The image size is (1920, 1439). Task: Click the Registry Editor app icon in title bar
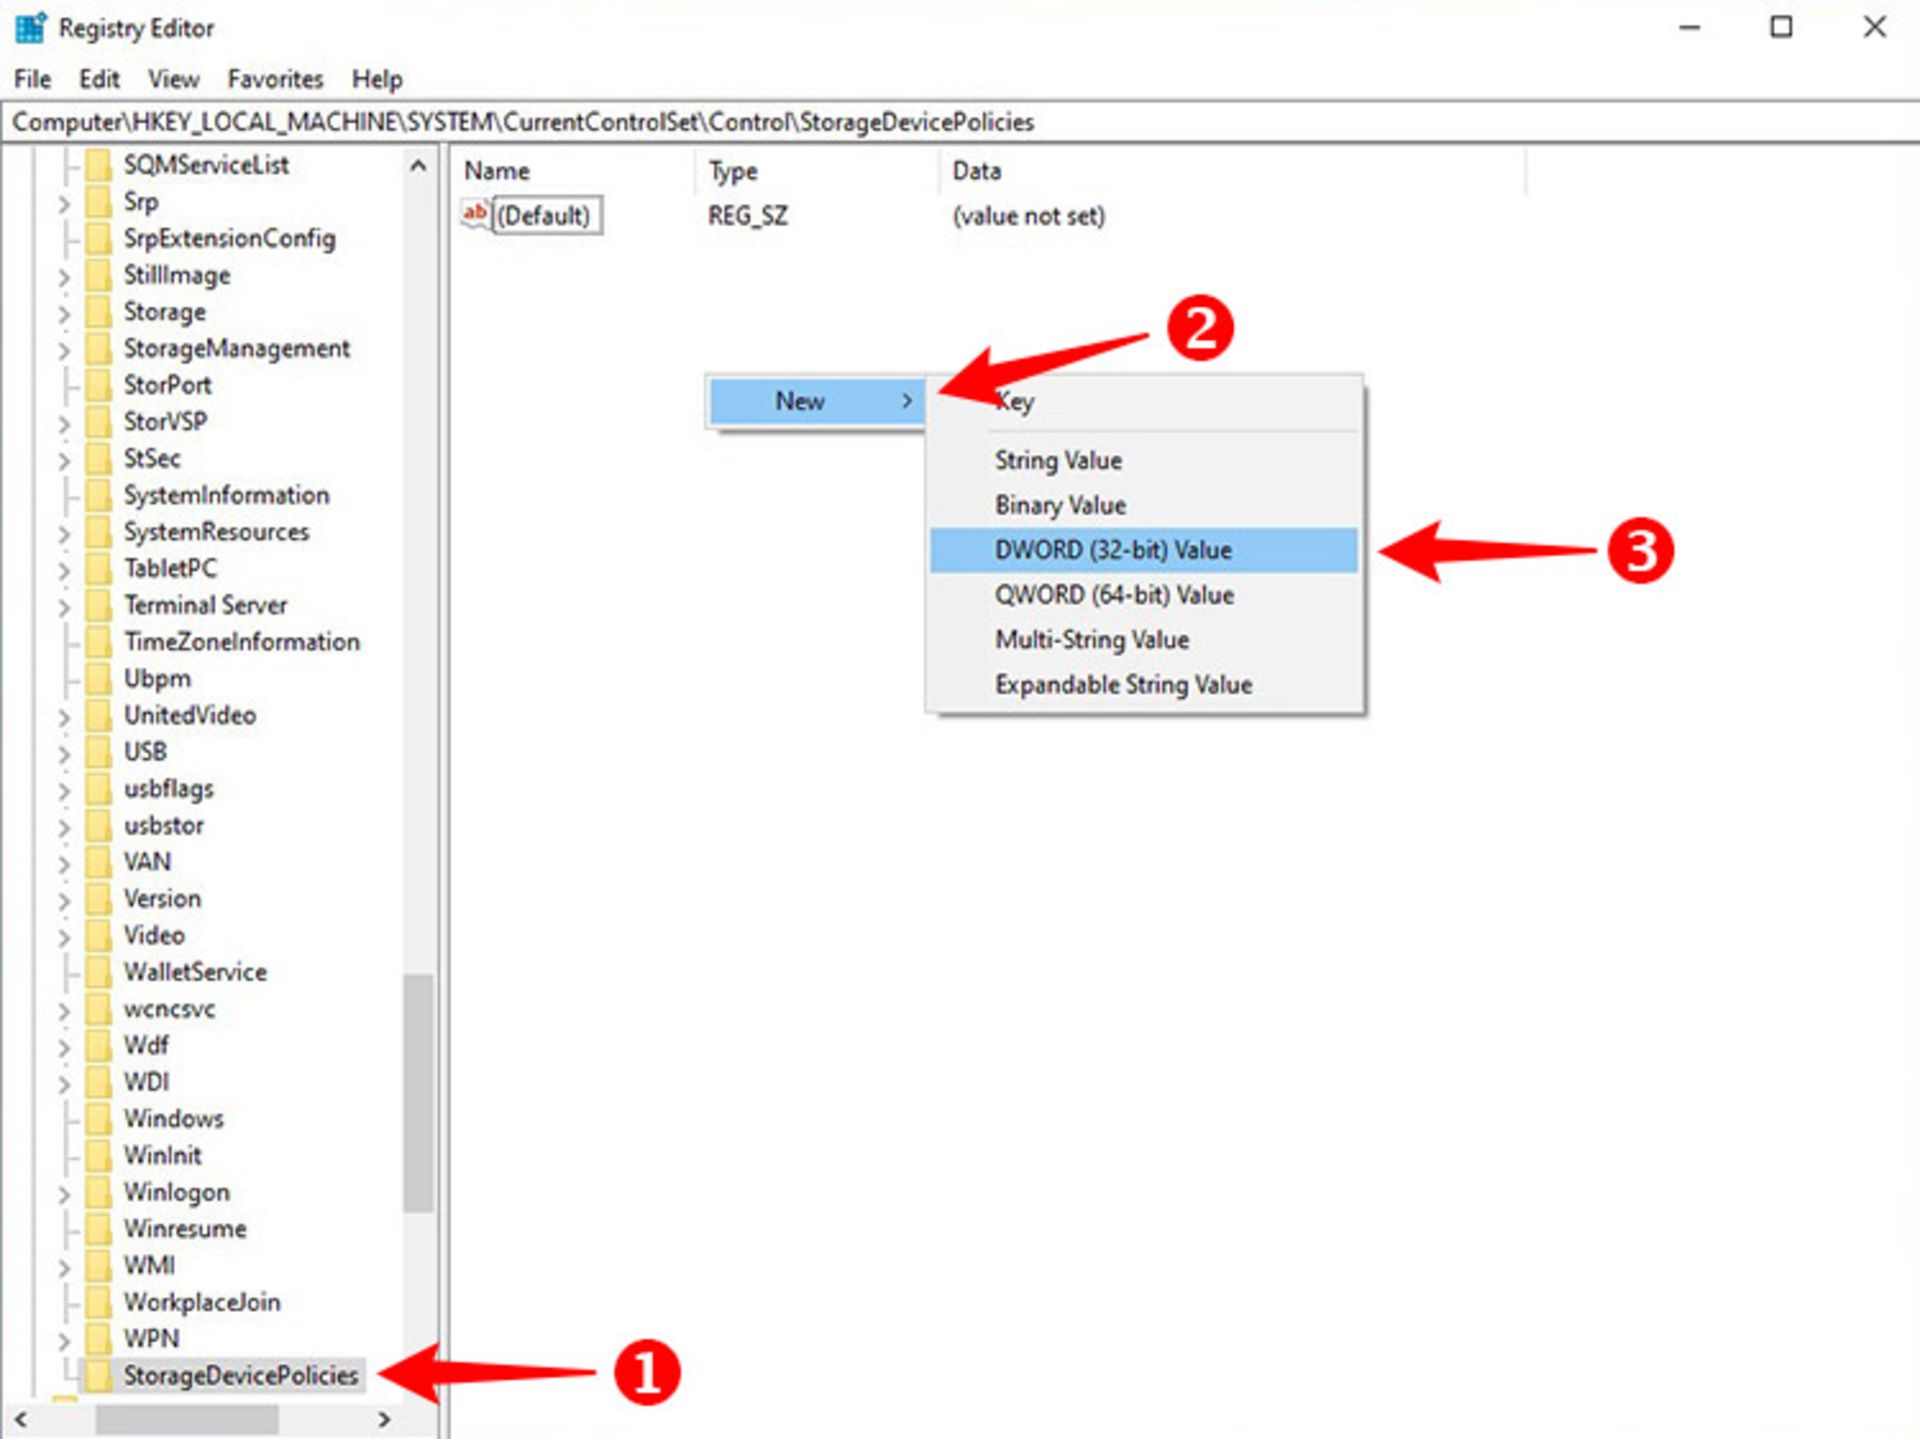[30, 27]
